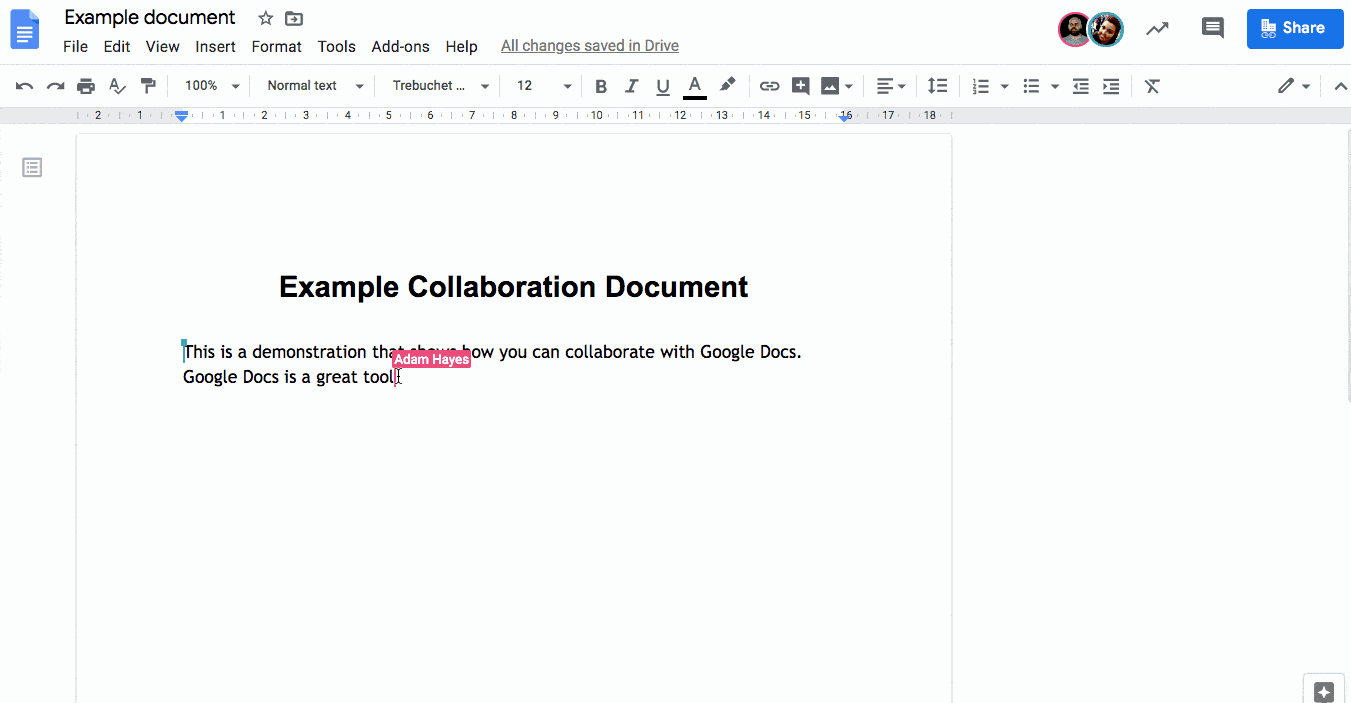Click the Adam Hayes cursor label
The height and width of the screenshot is (703, 1351).
tap(431, 359)
